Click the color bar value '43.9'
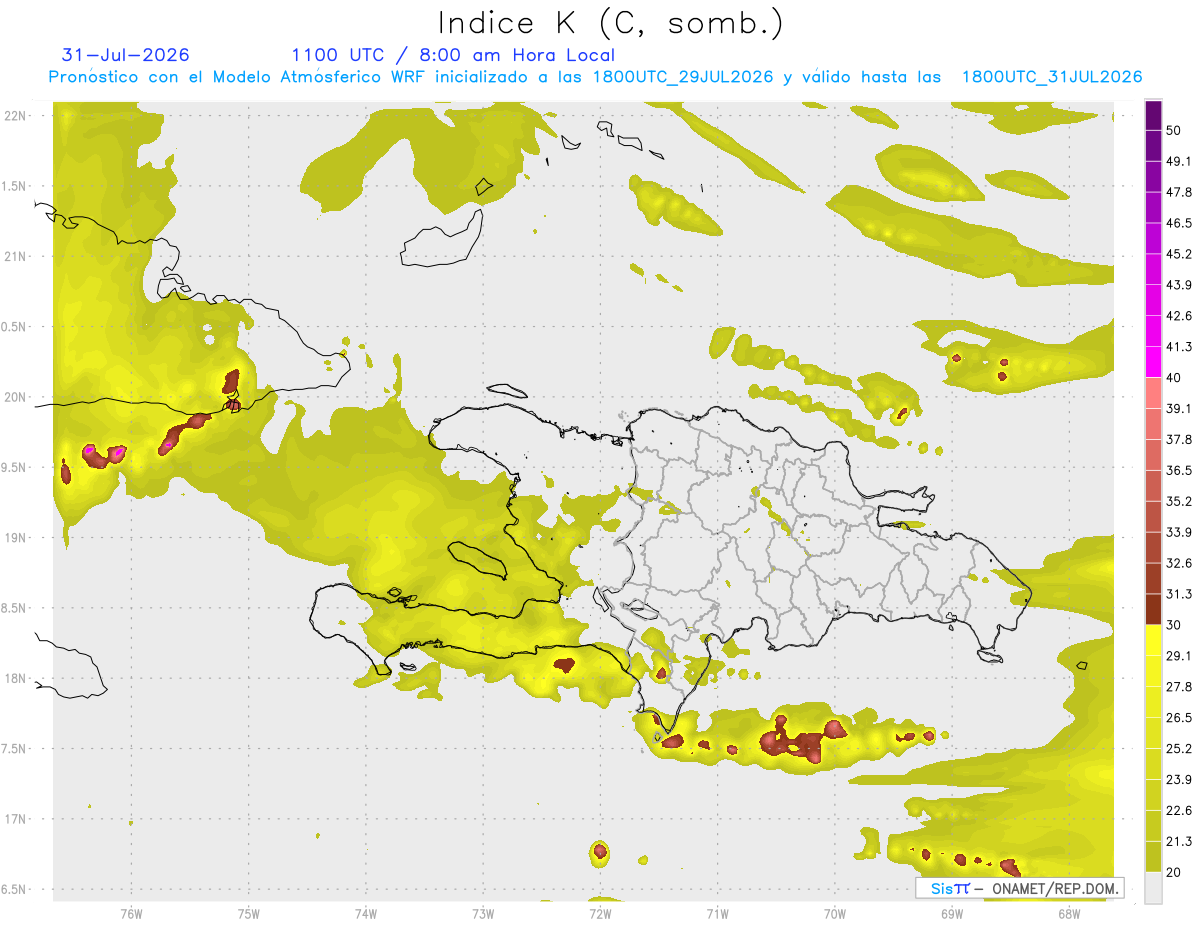This screenshot has width=1200, height=927. [x=1178, y=285]
